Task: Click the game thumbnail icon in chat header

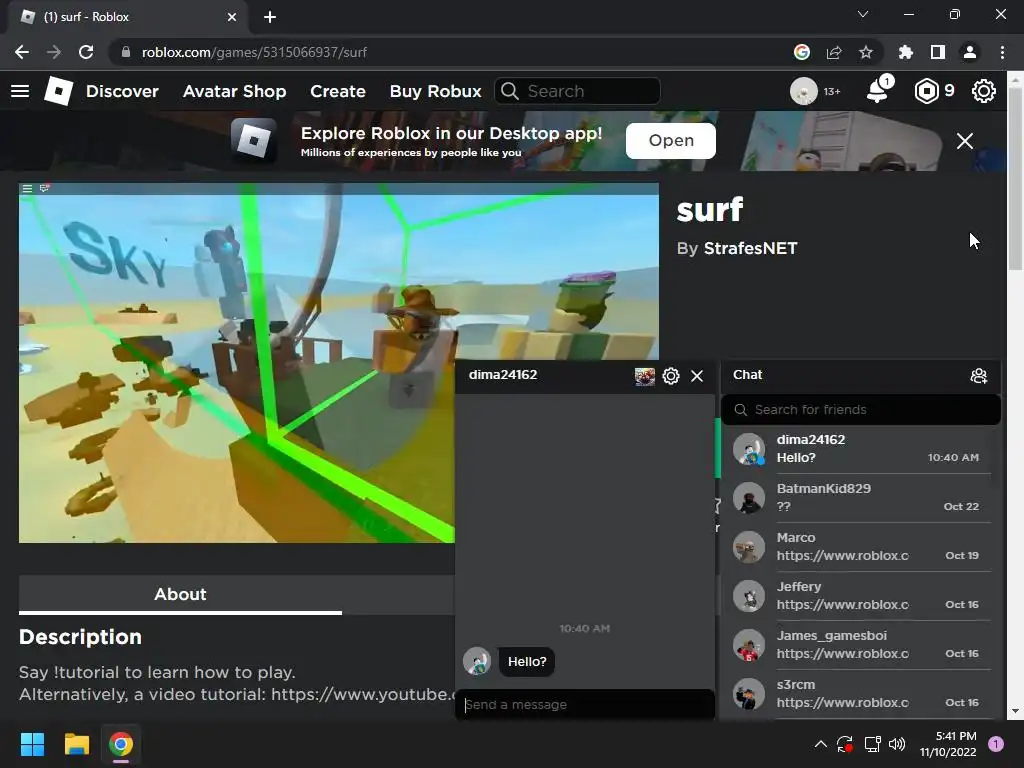Action: (x=645, y=376)
